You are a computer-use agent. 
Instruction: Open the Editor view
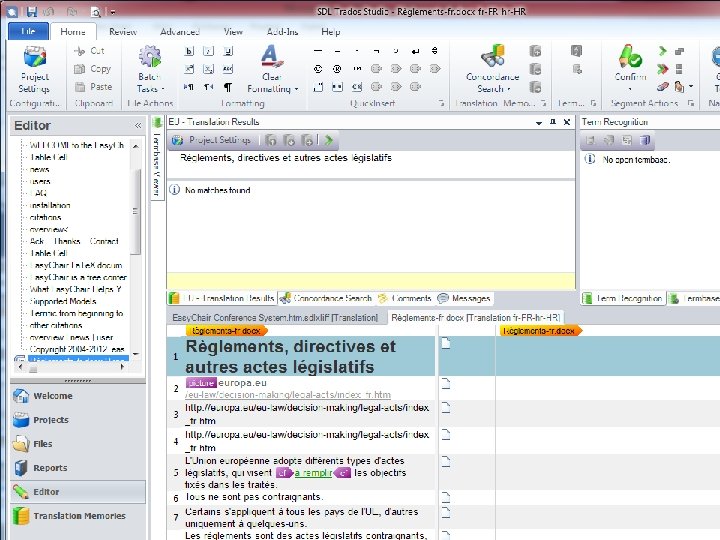pos(78,492)
